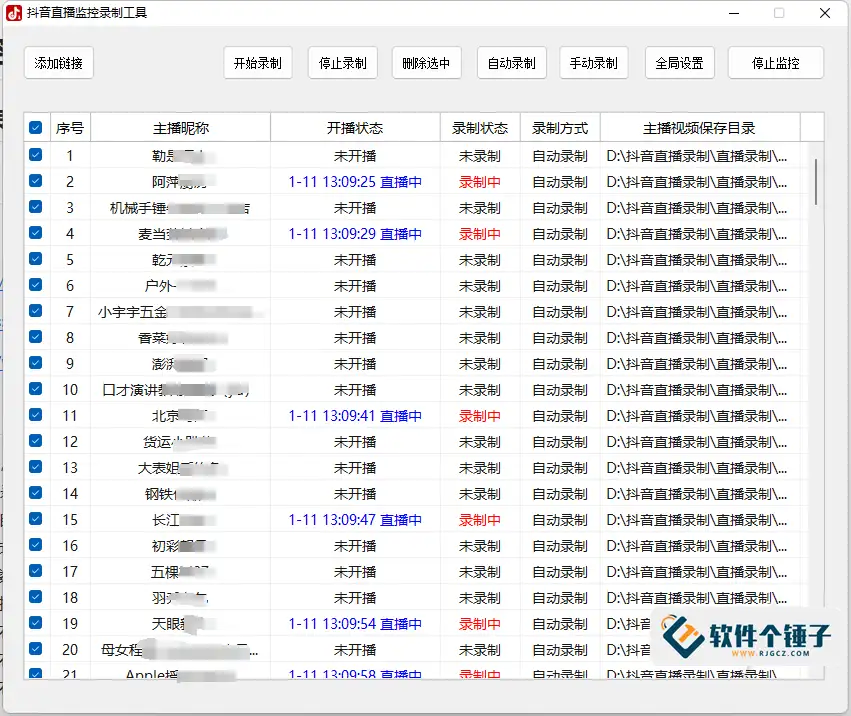This screenshot has width=851, height=716.
Task: Toggle checkbox for row 11
Action: coord(36,415)
